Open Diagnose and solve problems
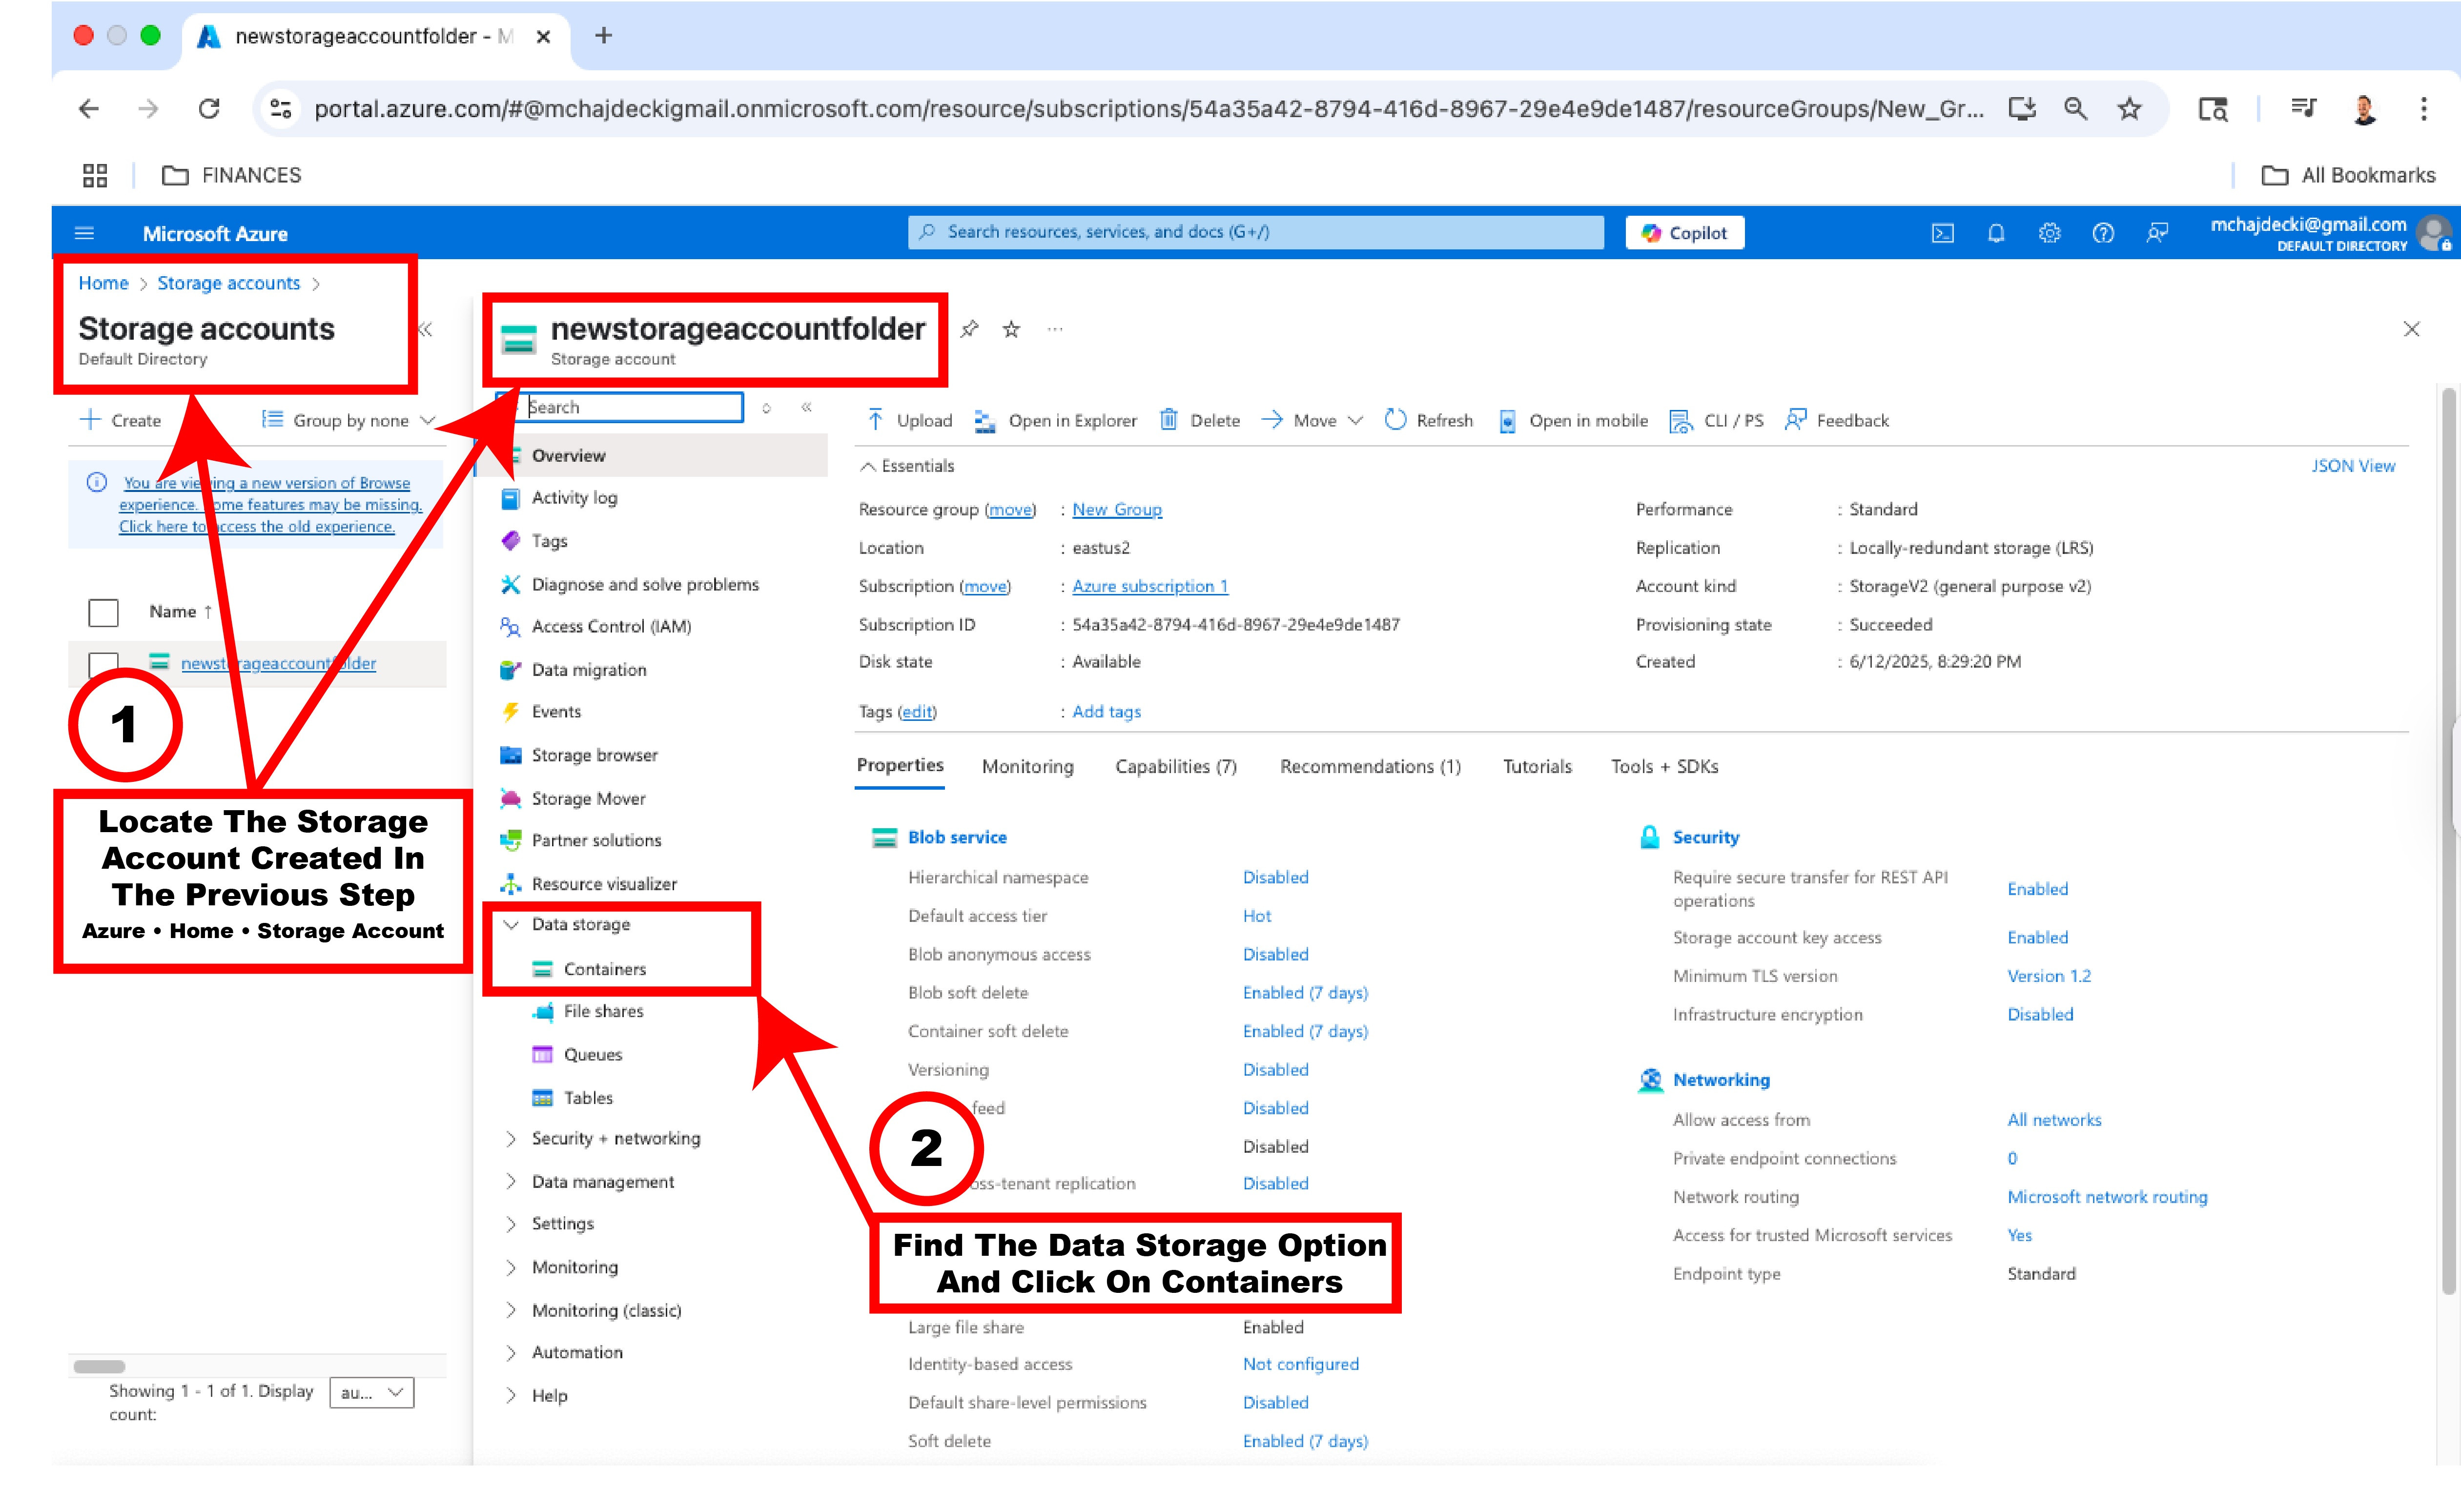Image resolution: width=2461 pixels, height=1512 pixels. [x=645, y=584]
